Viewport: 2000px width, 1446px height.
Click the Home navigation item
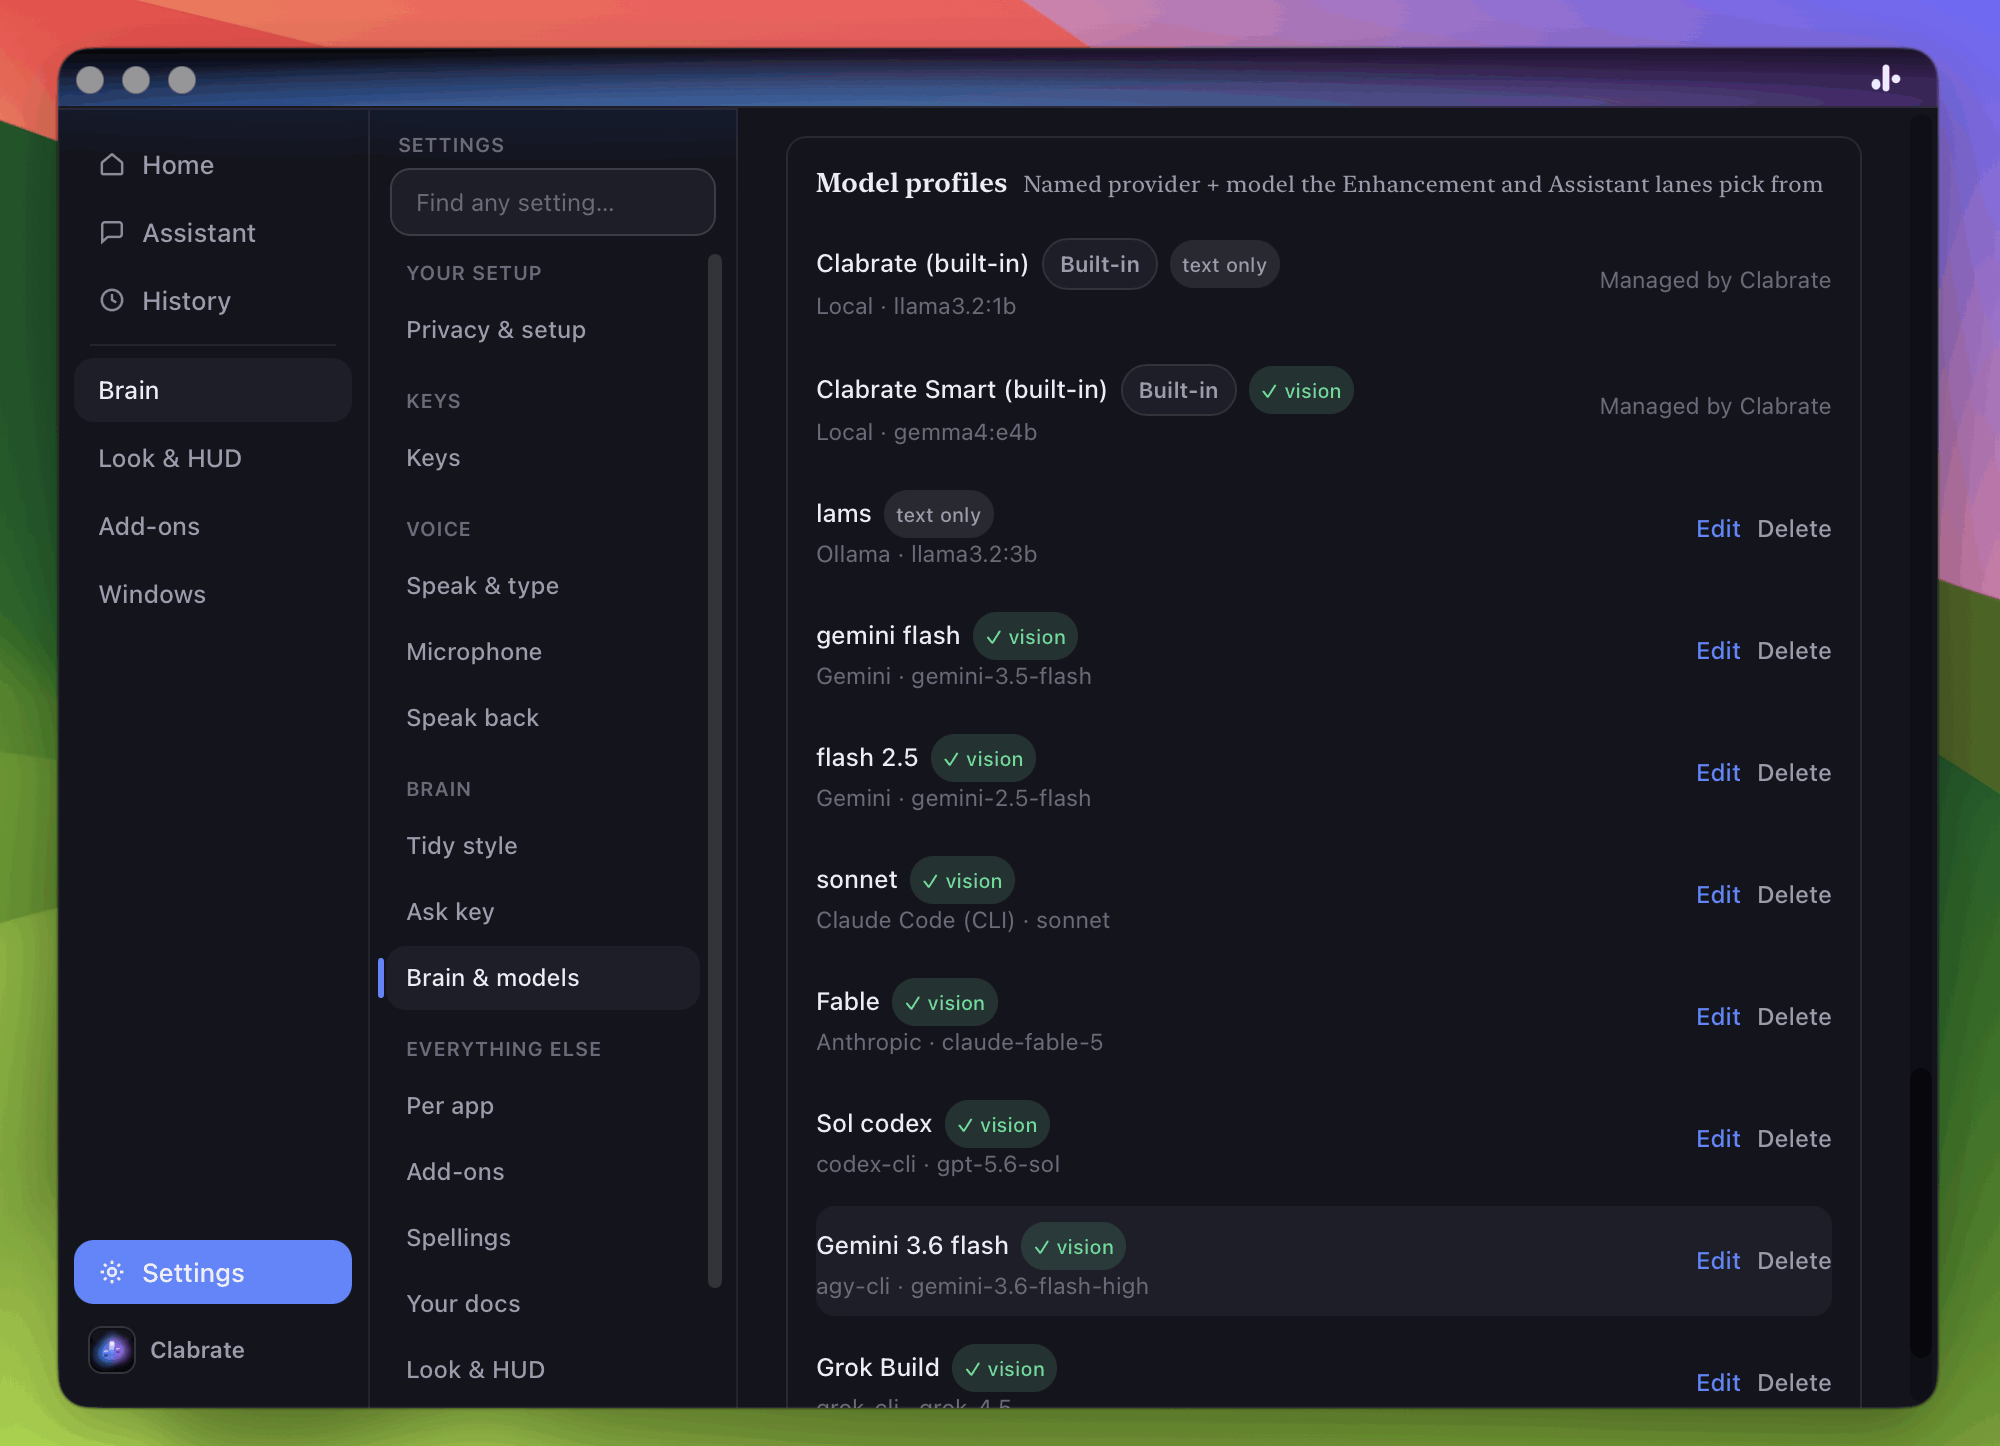(213, 165)
